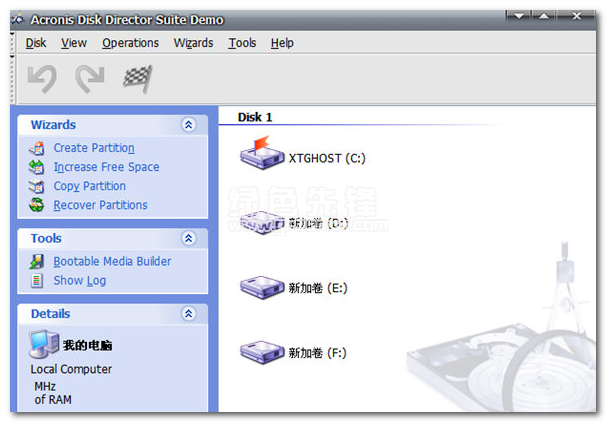Click the Undo arrow toolbar icon
Image resolution: width=607 pixels, height=423 pixels.
tap(43, 79)
